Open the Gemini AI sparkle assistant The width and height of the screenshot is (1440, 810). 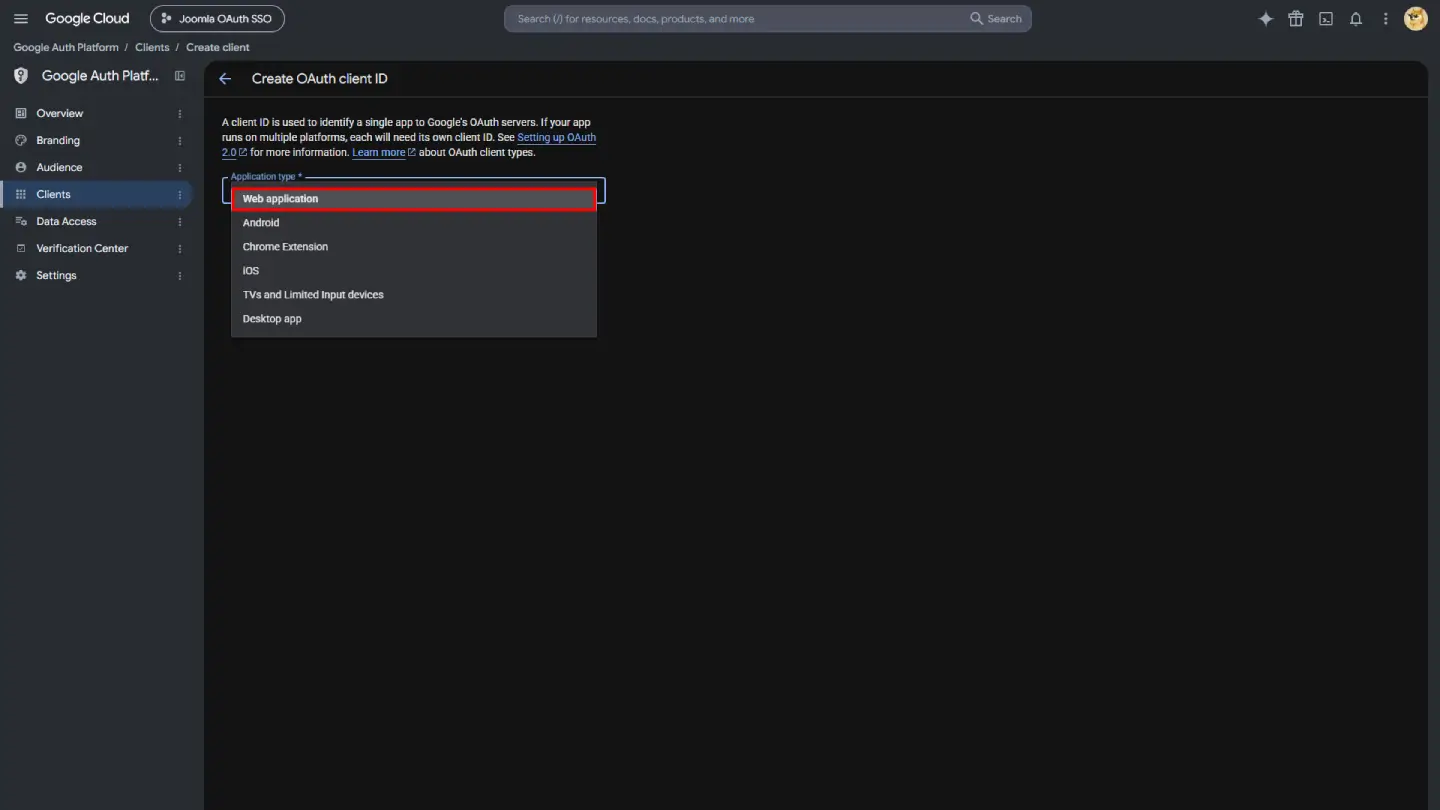tap(1266, 19)
